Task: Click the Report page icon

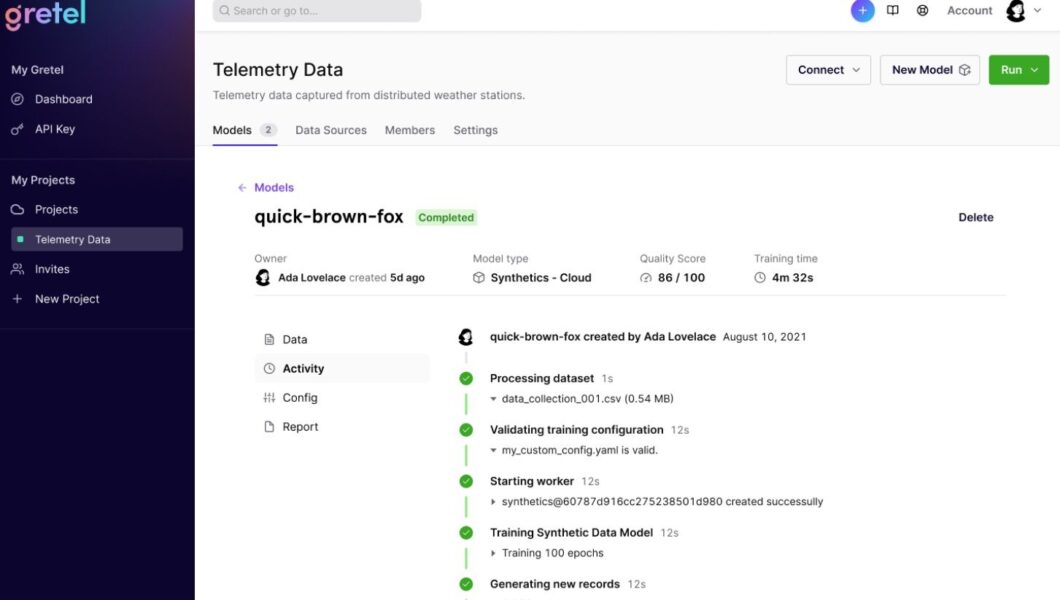Action: (269, 426)
